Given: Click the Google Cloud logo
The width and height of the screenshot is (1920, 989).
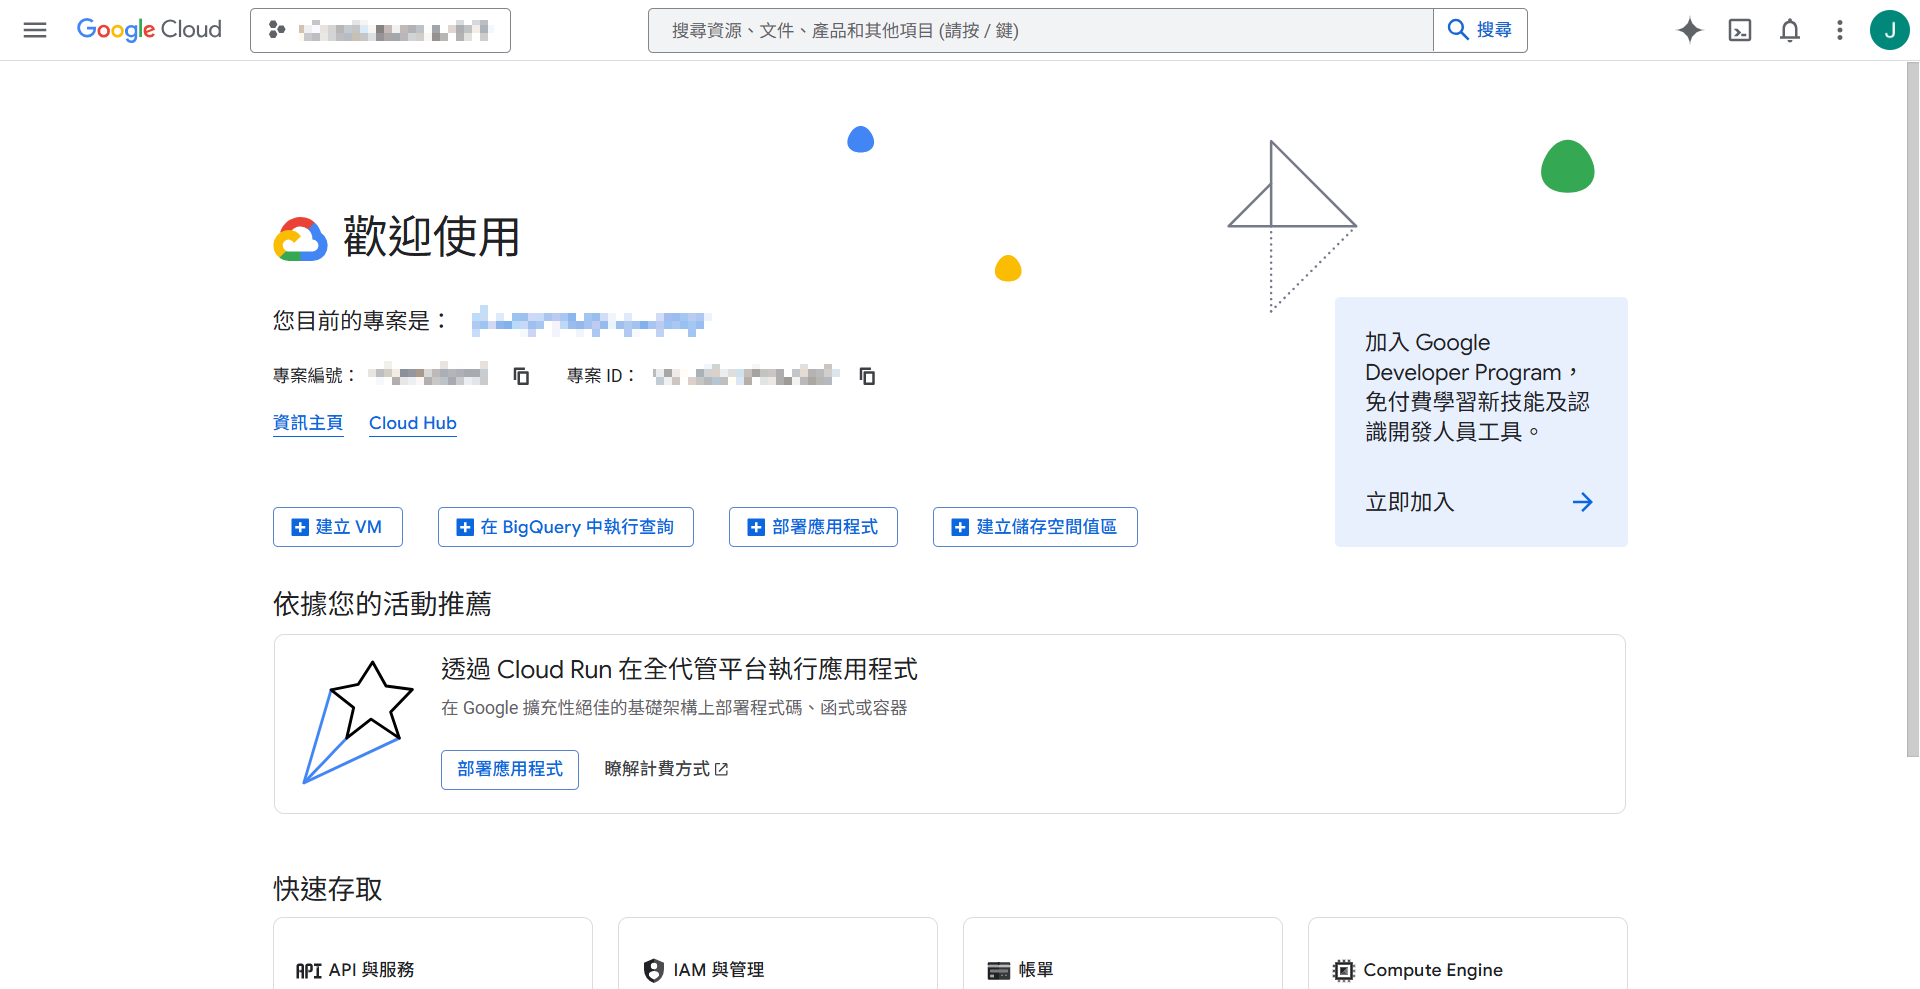Looking at the screenshot, I should tap(149, 30).
